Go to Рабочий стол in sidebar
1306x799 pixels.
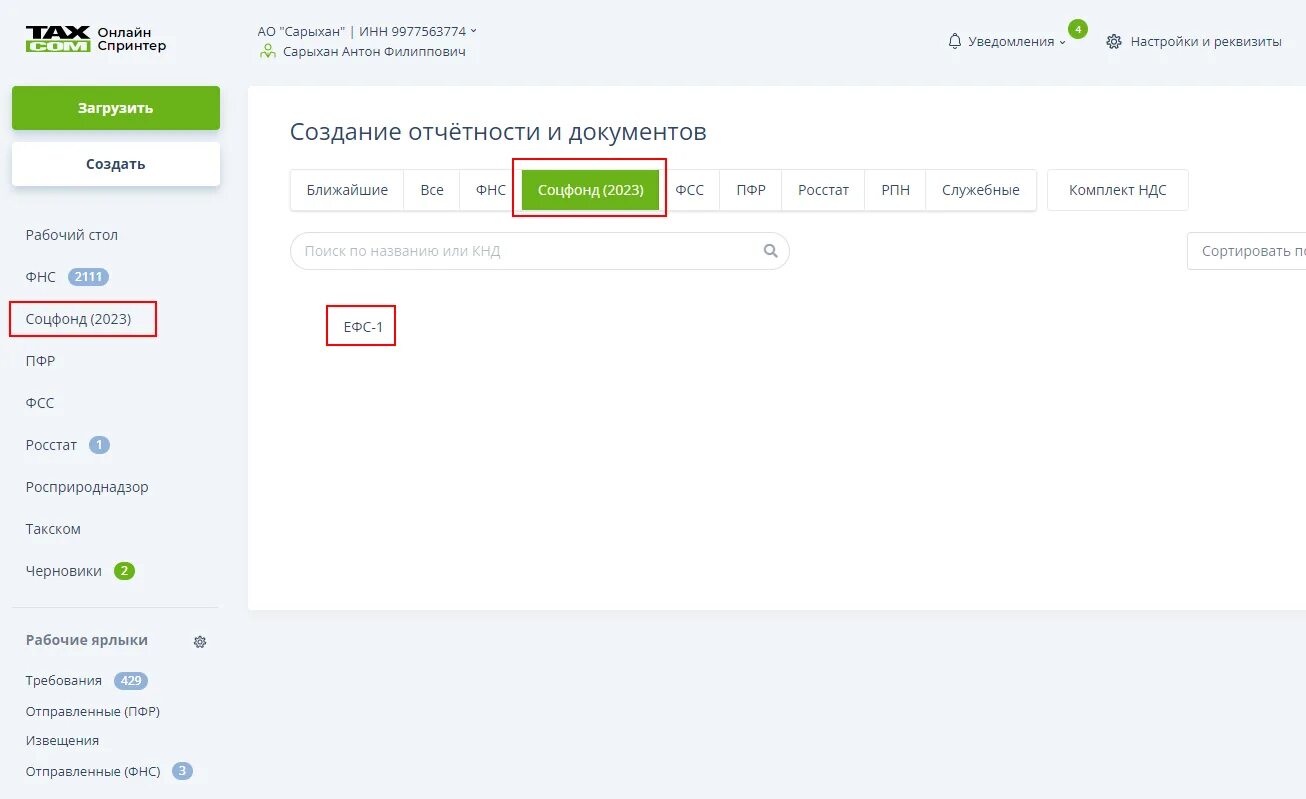(72, 235)
